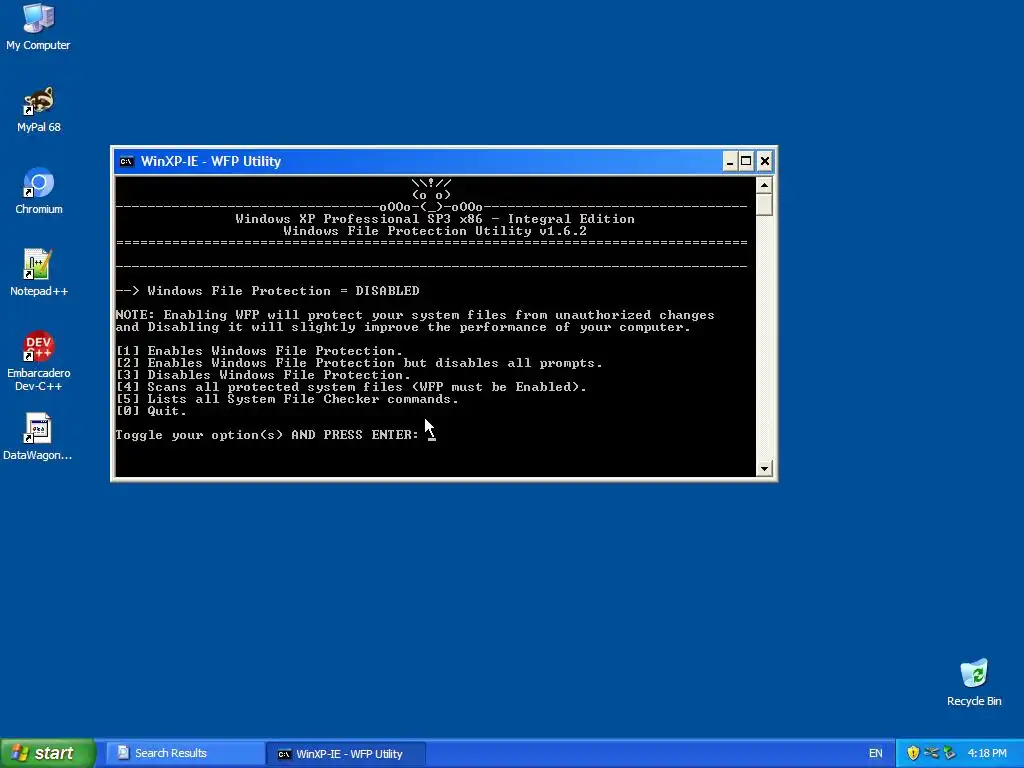
Task: Select the Chromium desktop shortcut
Action: (x=39, y=191)
